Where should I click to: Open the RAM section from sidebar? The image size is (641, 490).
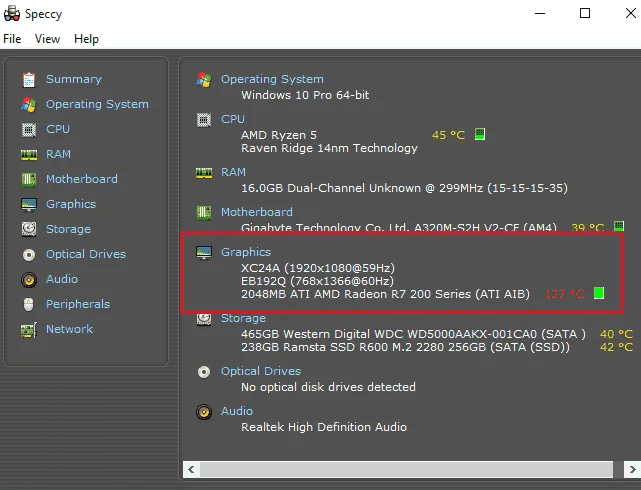[58, 154]
